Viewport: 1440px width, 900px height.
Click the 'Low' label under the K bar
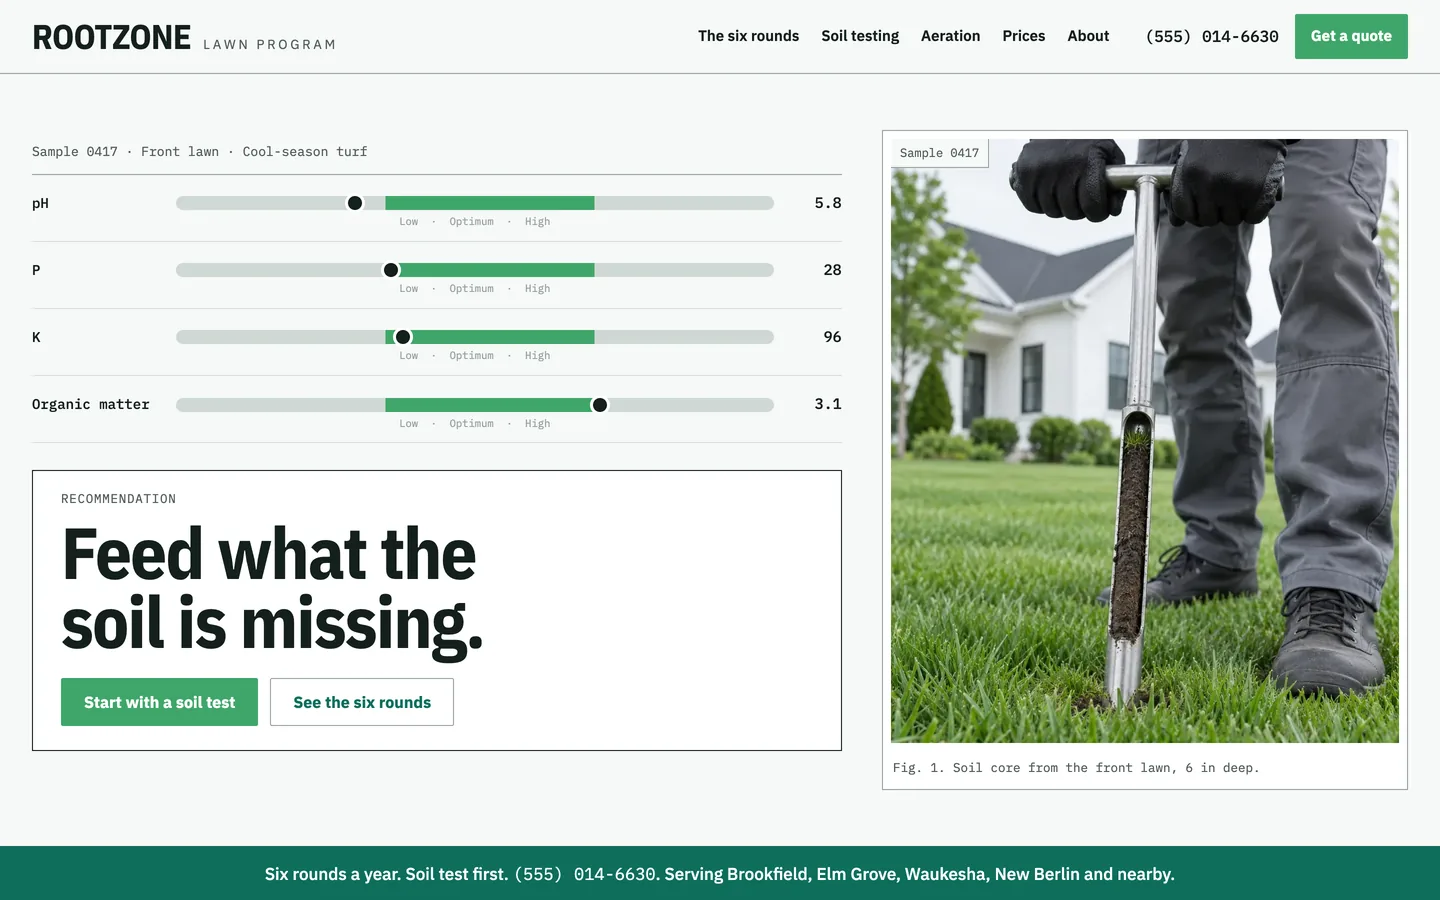(x=409, y=356)
